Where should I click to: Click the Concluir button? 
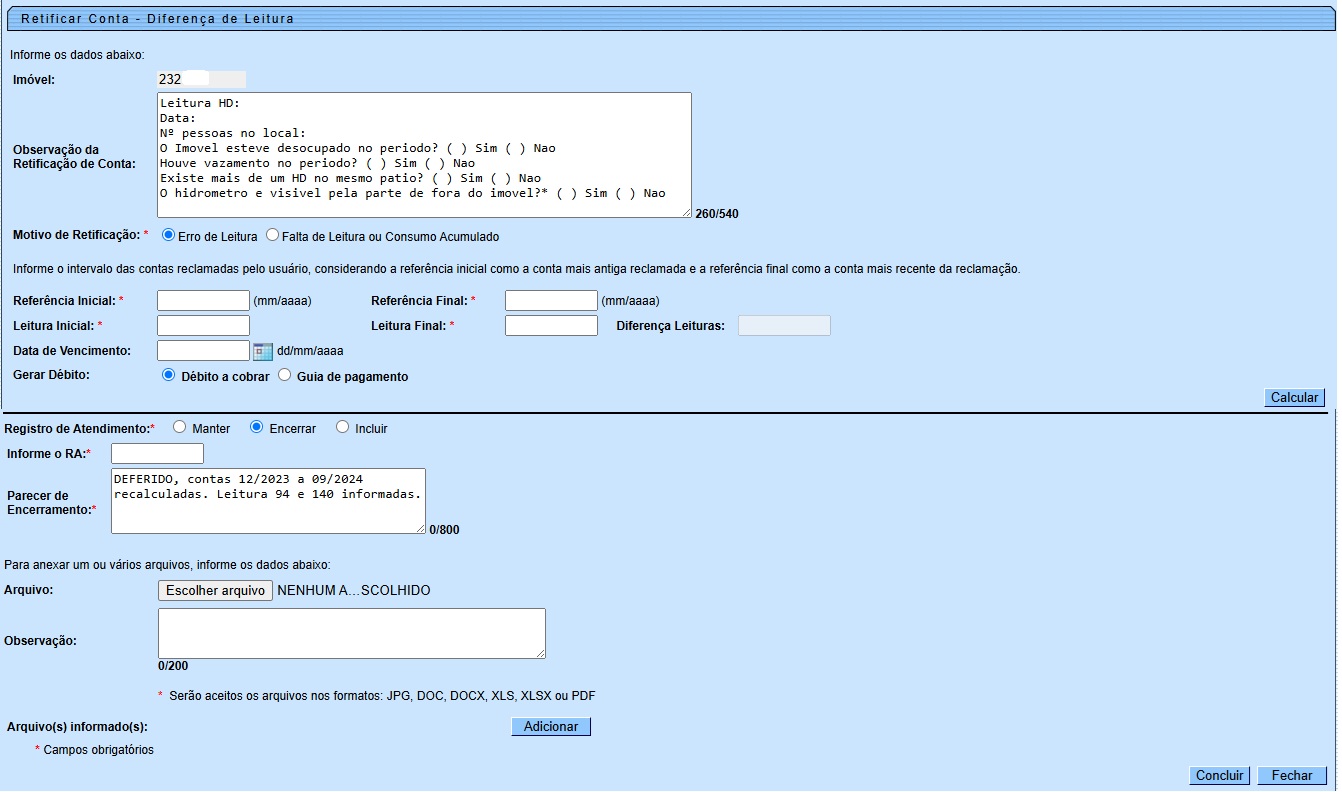pyautogui.click(x=1220, y=775)
